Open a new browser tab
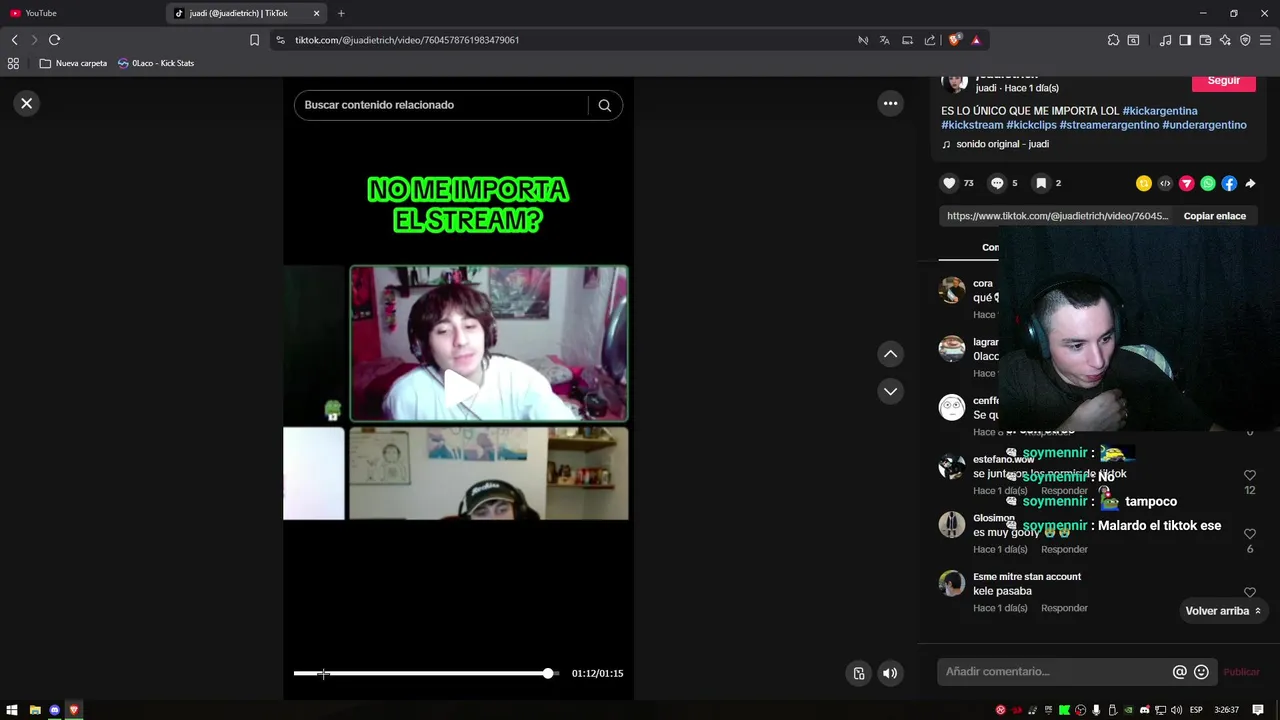This screenshot has height=720, width=1280. tap(341, 13)
